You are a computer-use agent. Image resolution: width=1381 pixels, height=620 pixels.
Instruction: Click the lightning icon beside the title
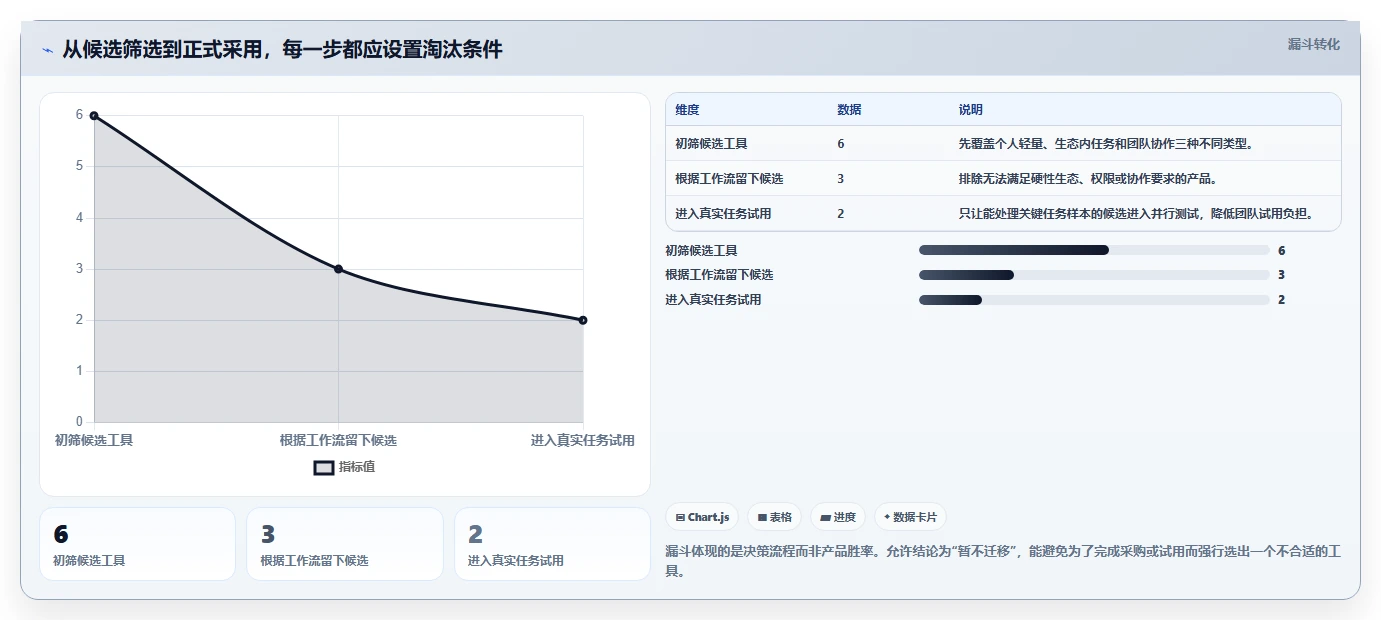coord(48,50)
